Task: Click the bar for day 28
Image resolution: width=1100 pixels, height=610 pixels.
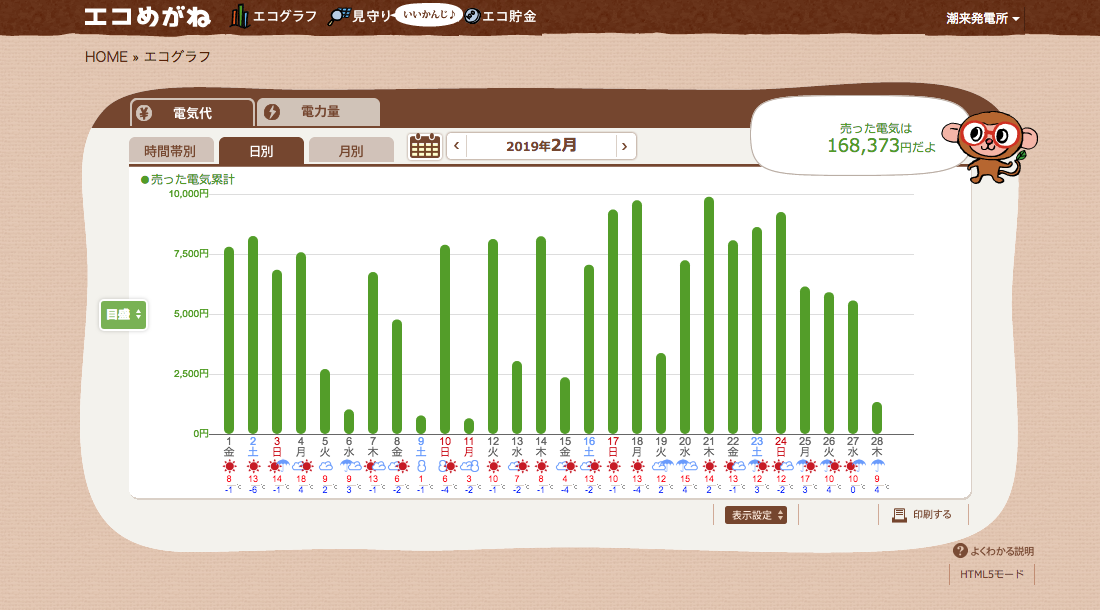Action: [877, 419]
